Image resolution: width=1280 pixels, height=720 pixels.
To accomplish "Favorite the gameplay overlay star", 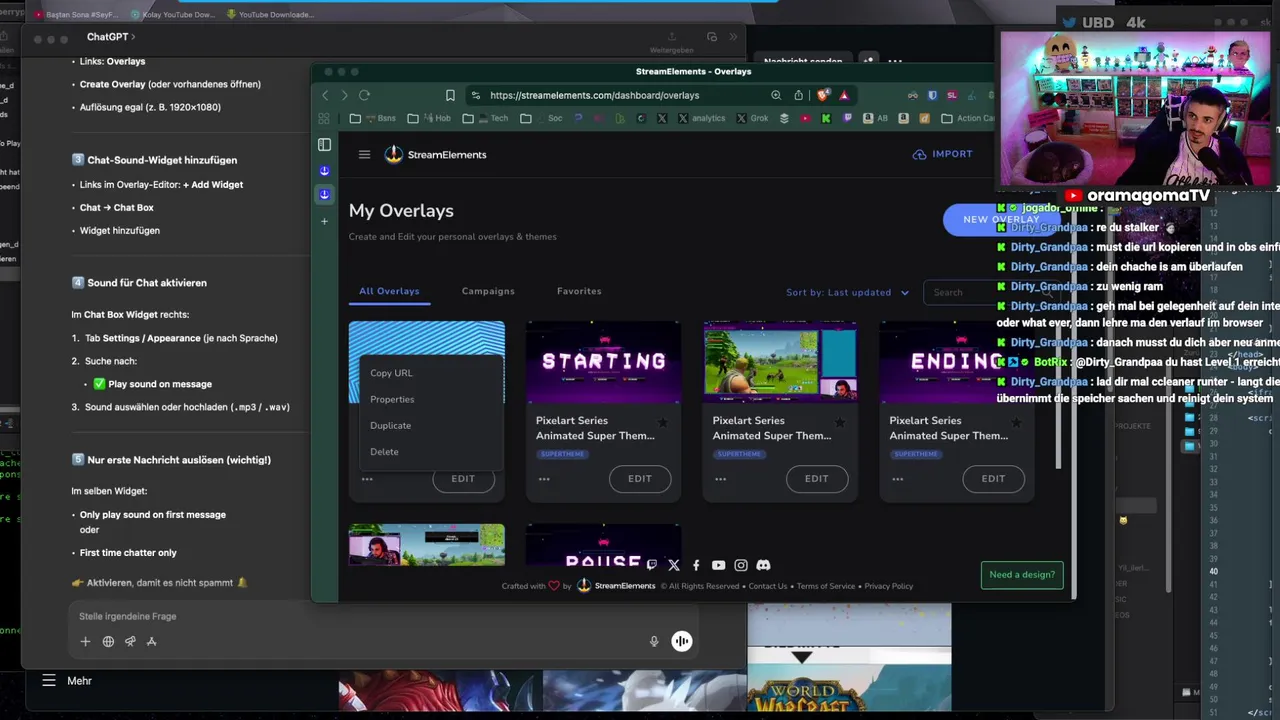I will coord(840,422).
